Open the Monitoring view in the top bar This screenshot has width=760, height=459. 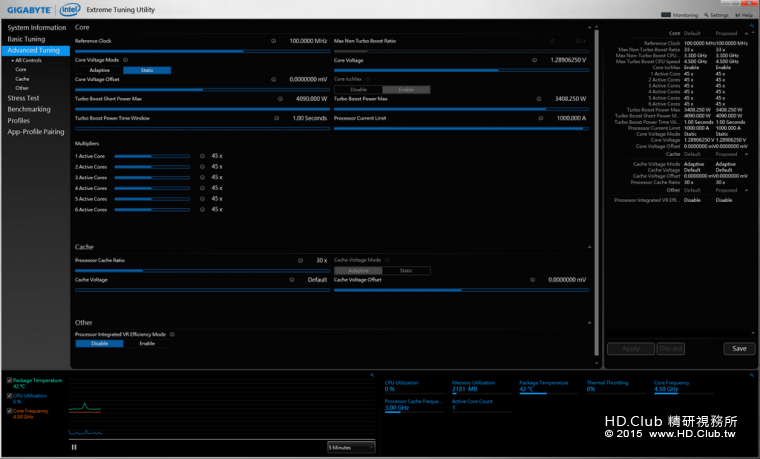click(682, 15)
